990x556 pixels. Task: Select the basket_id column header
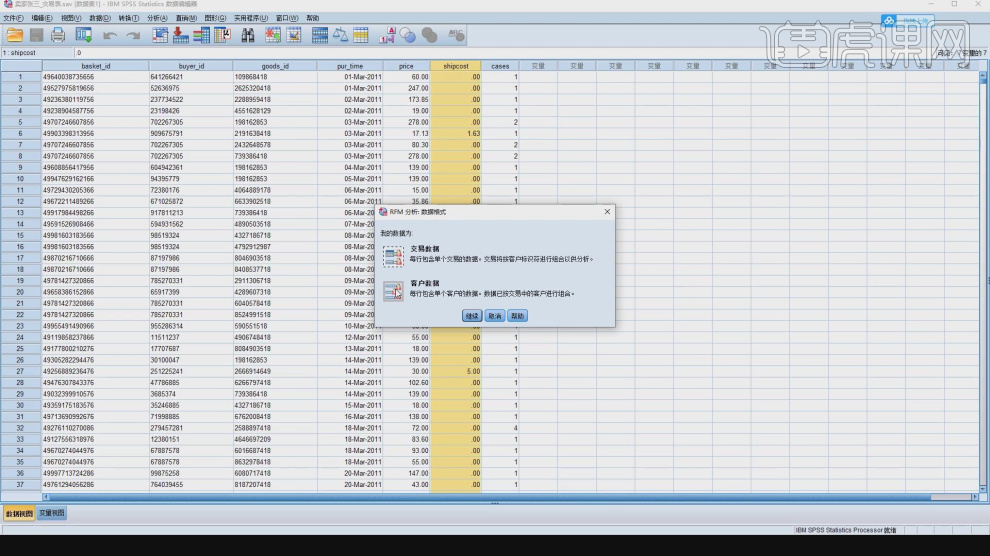(95, 66)
